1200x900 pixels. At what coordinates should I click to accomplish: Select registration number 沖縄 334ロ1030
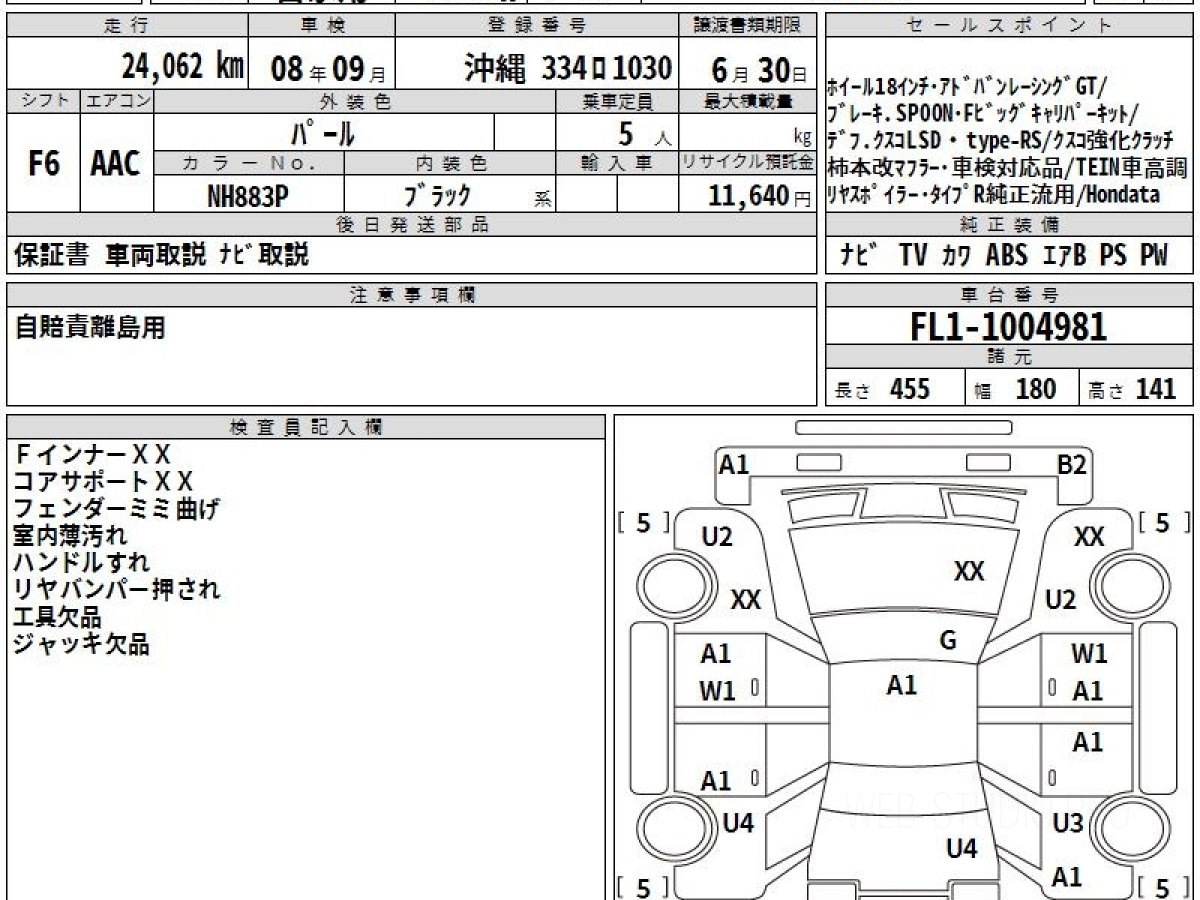(567, 68)
